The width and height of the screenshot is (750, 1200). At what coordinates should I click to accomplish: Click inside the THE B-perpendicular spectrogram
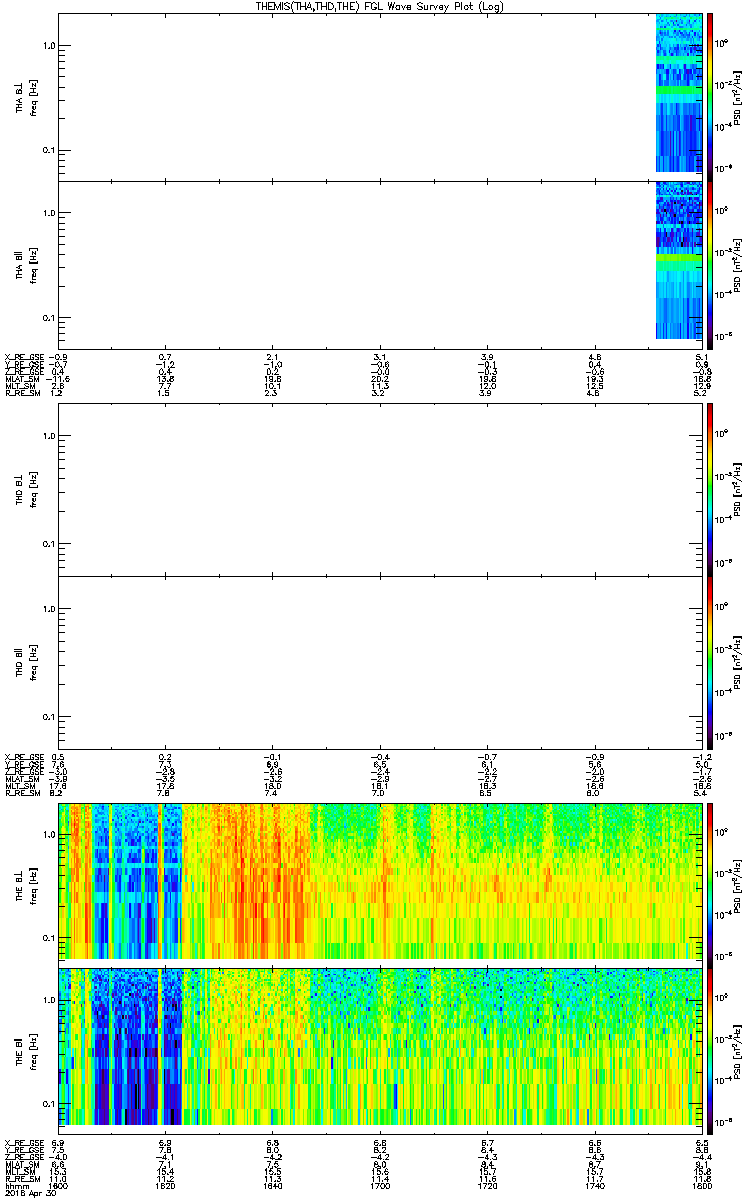(380, 880)
